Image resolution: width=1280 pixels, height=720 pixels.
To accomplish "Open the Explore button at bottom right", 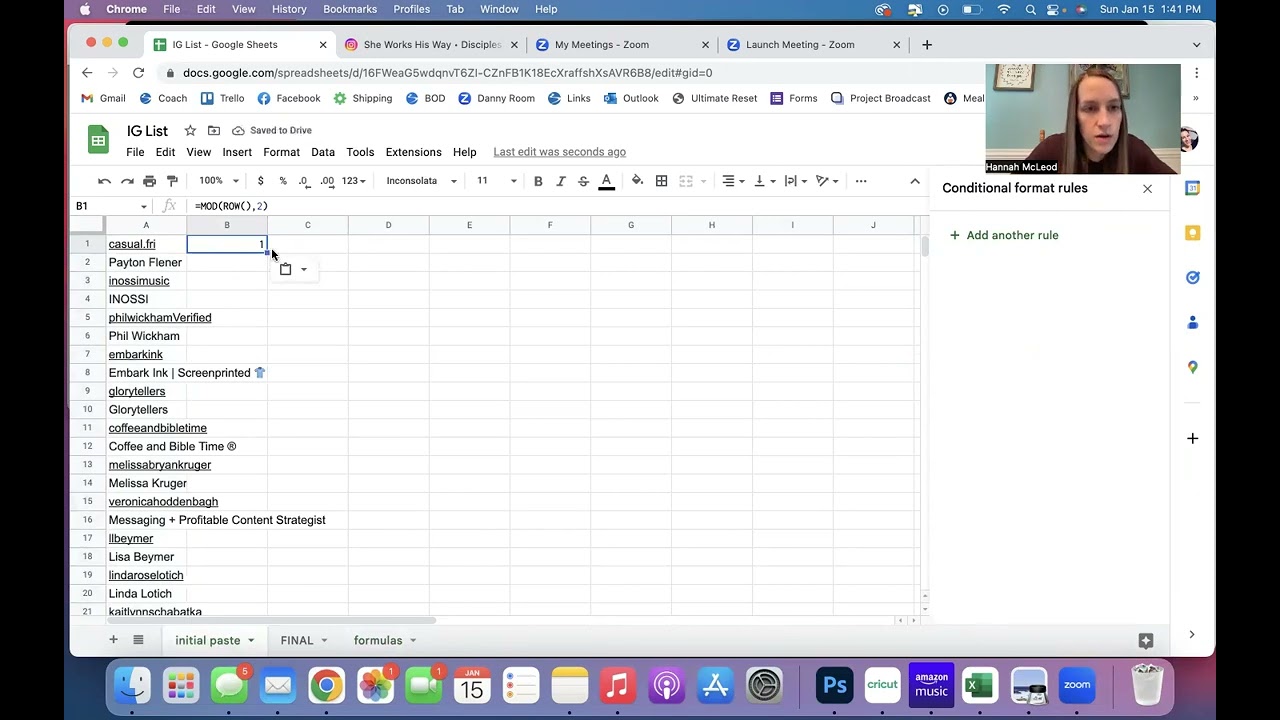I will tap(1146, 640).
